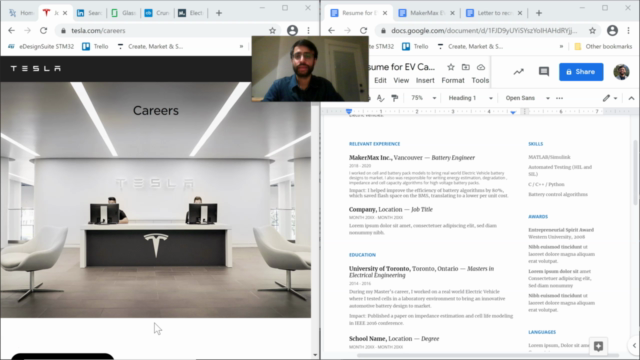Switch to the Electric tab in the left window
Image resolution: width=640 pixels, height=360 pixels.
[190, 13]
